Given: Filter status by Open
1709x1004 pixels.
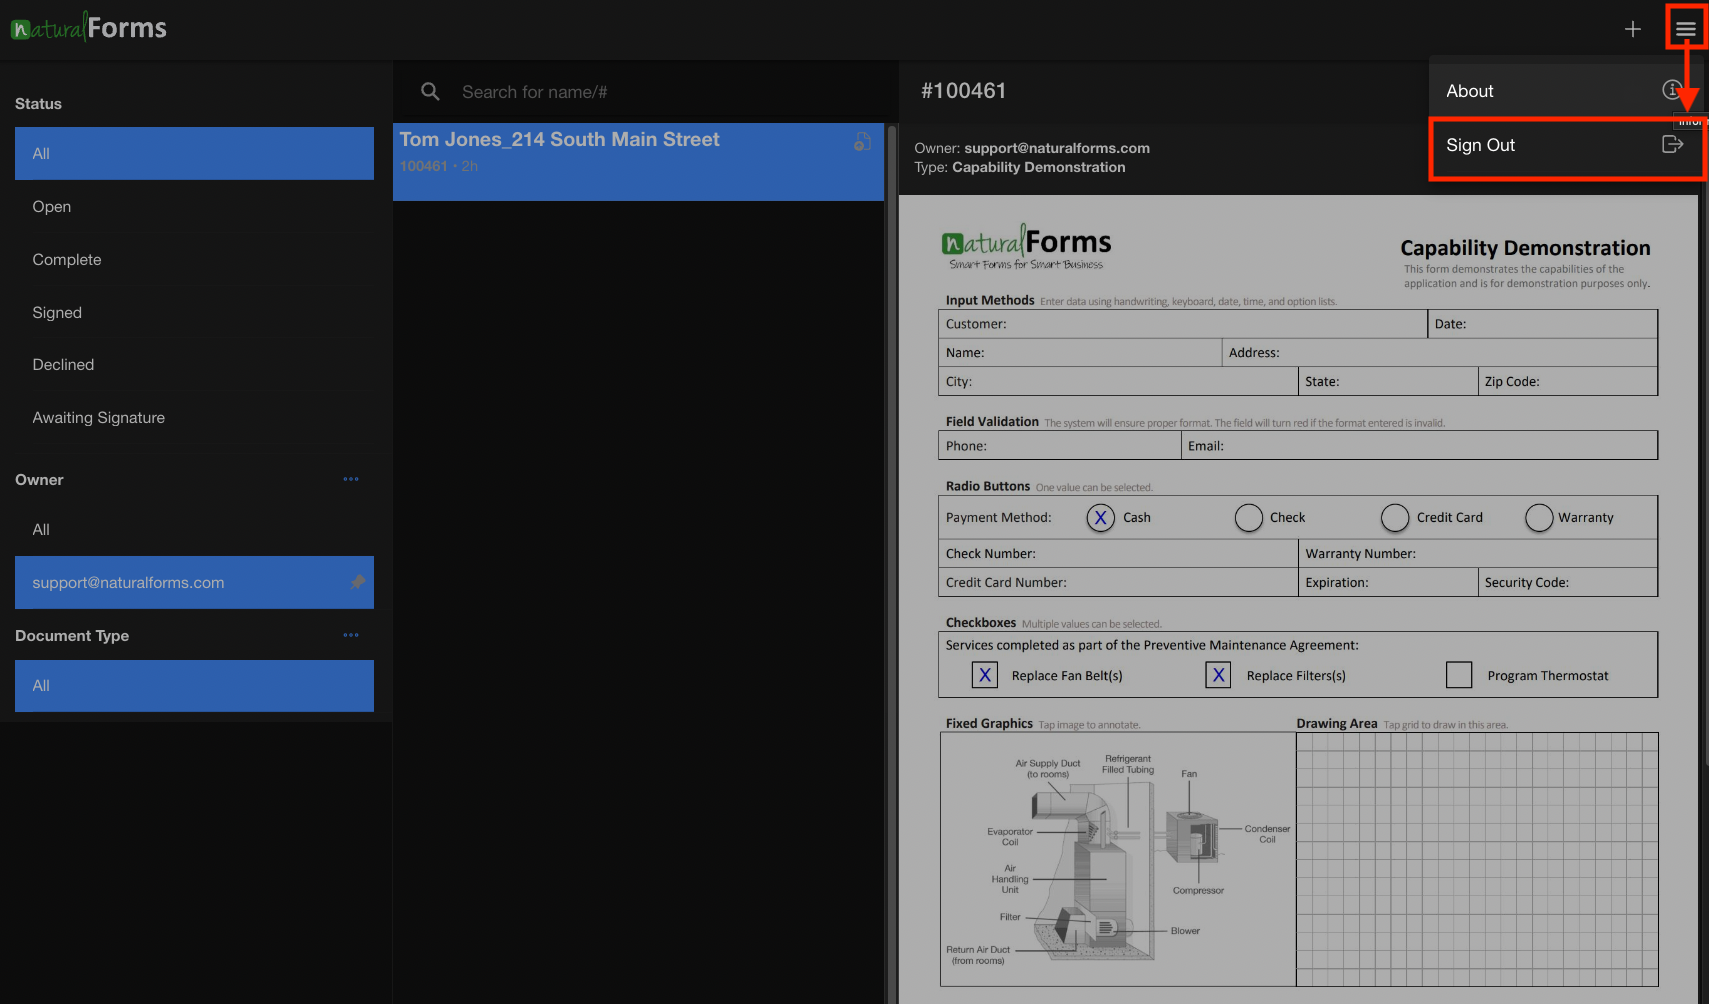Looking at the screenshot, I should click(x=194, y=206).
